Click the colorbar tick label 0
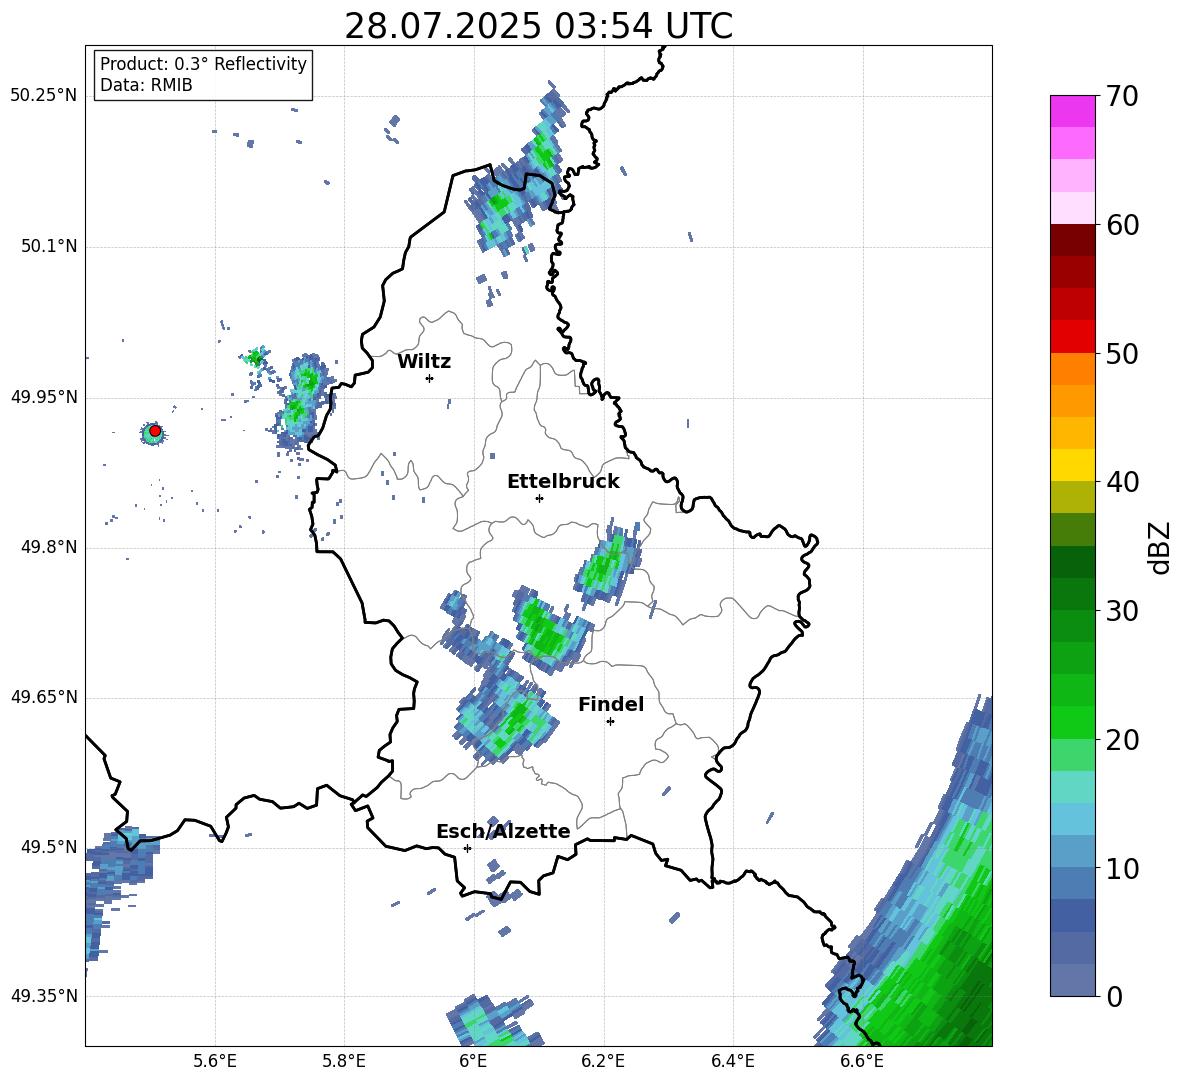The width and height of the screenshot is (1184, 1081). [x=1114, y=996]
